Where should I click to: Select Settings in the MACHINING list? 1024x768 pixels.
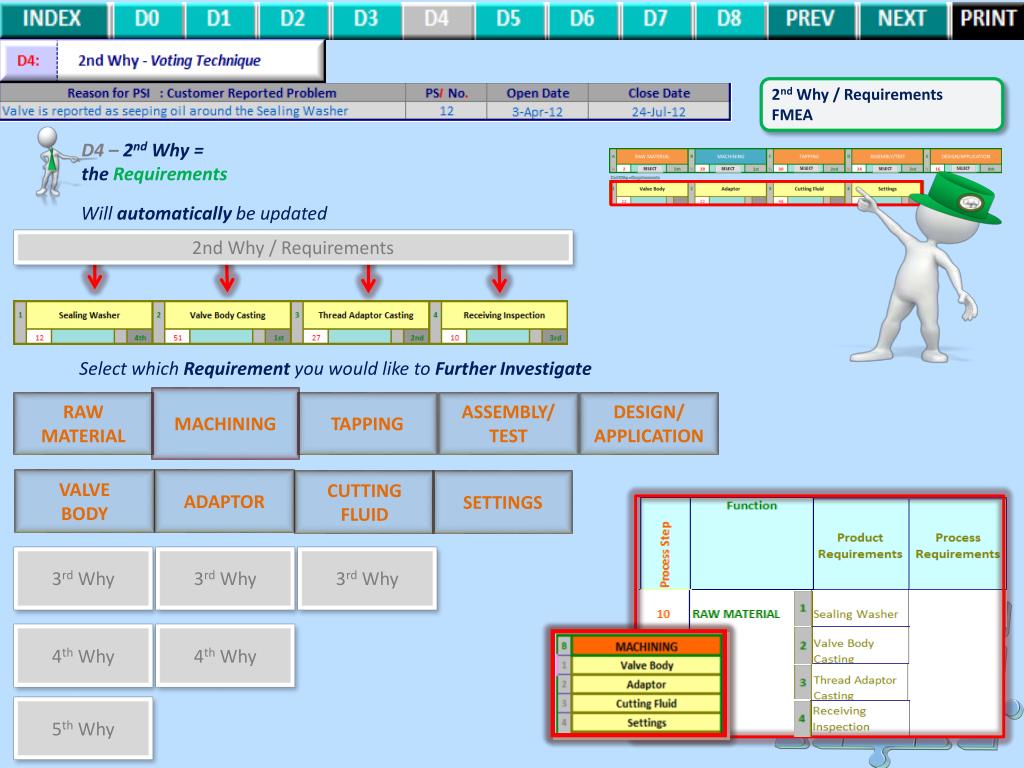[x=647, y=723]
